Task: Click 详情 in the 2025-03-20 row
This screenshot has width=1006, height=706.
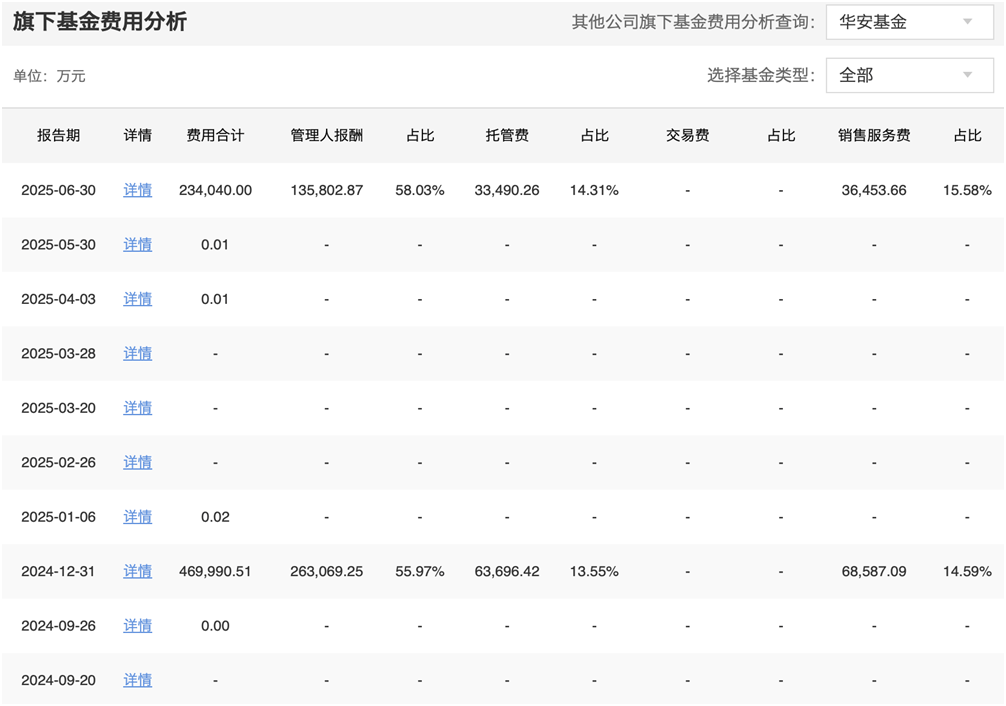Action: [x=138, y=408]
